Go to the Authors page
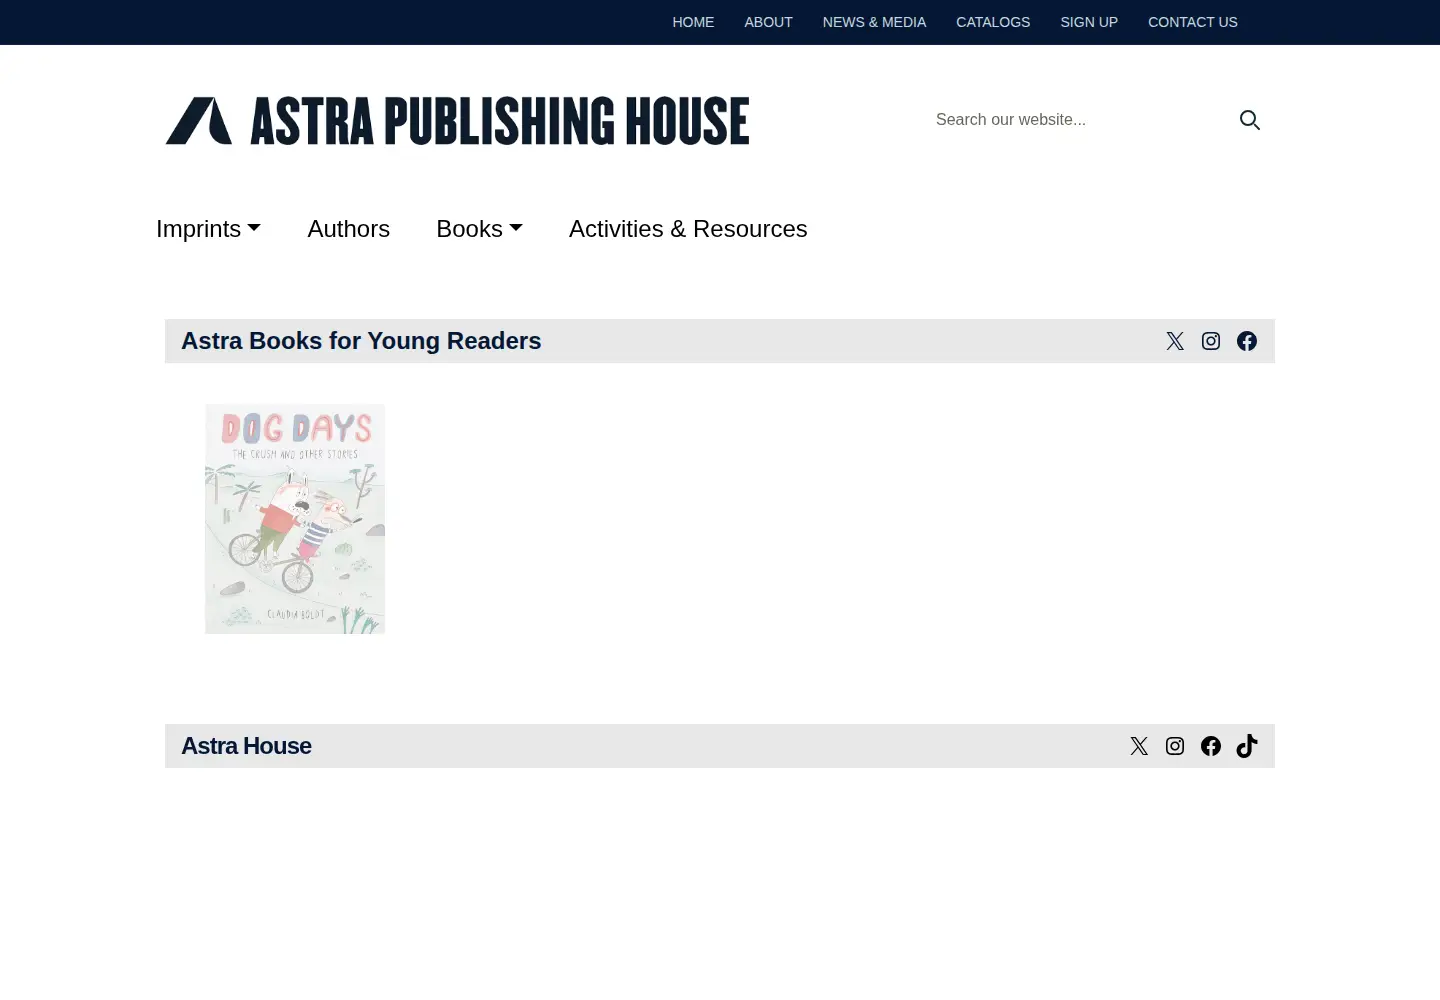The height and width of the screenshot is (1000, 1440). 348,229
